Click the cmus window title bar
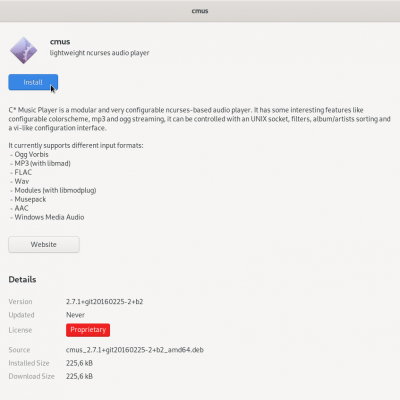The width and height of the screenshot is (400, 400). pyautogui.click(x=200, y=11)
